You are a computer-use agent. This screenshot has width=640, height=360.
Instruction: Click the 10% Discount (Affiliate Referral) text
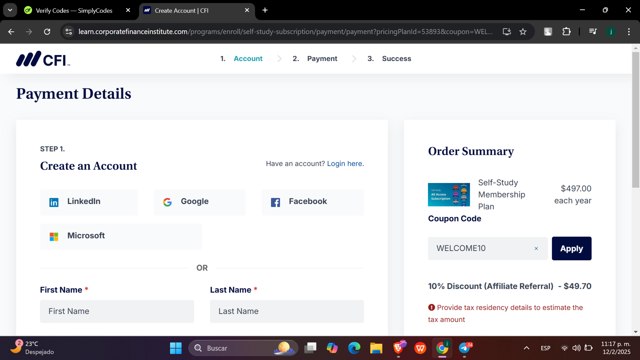(x=491, y=286)
